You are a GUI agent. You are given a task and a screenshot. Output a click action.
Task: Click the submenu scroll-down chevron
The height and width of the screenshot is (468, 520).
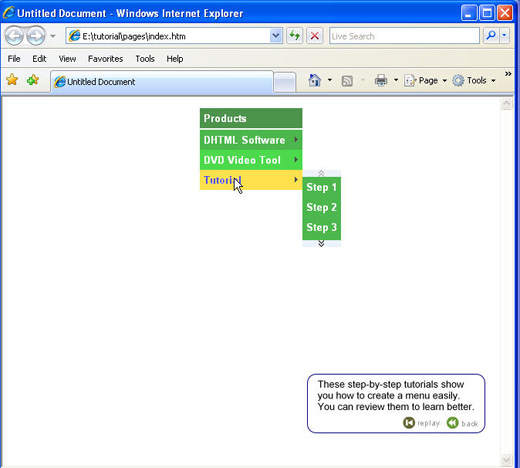(x=321, y=243)
